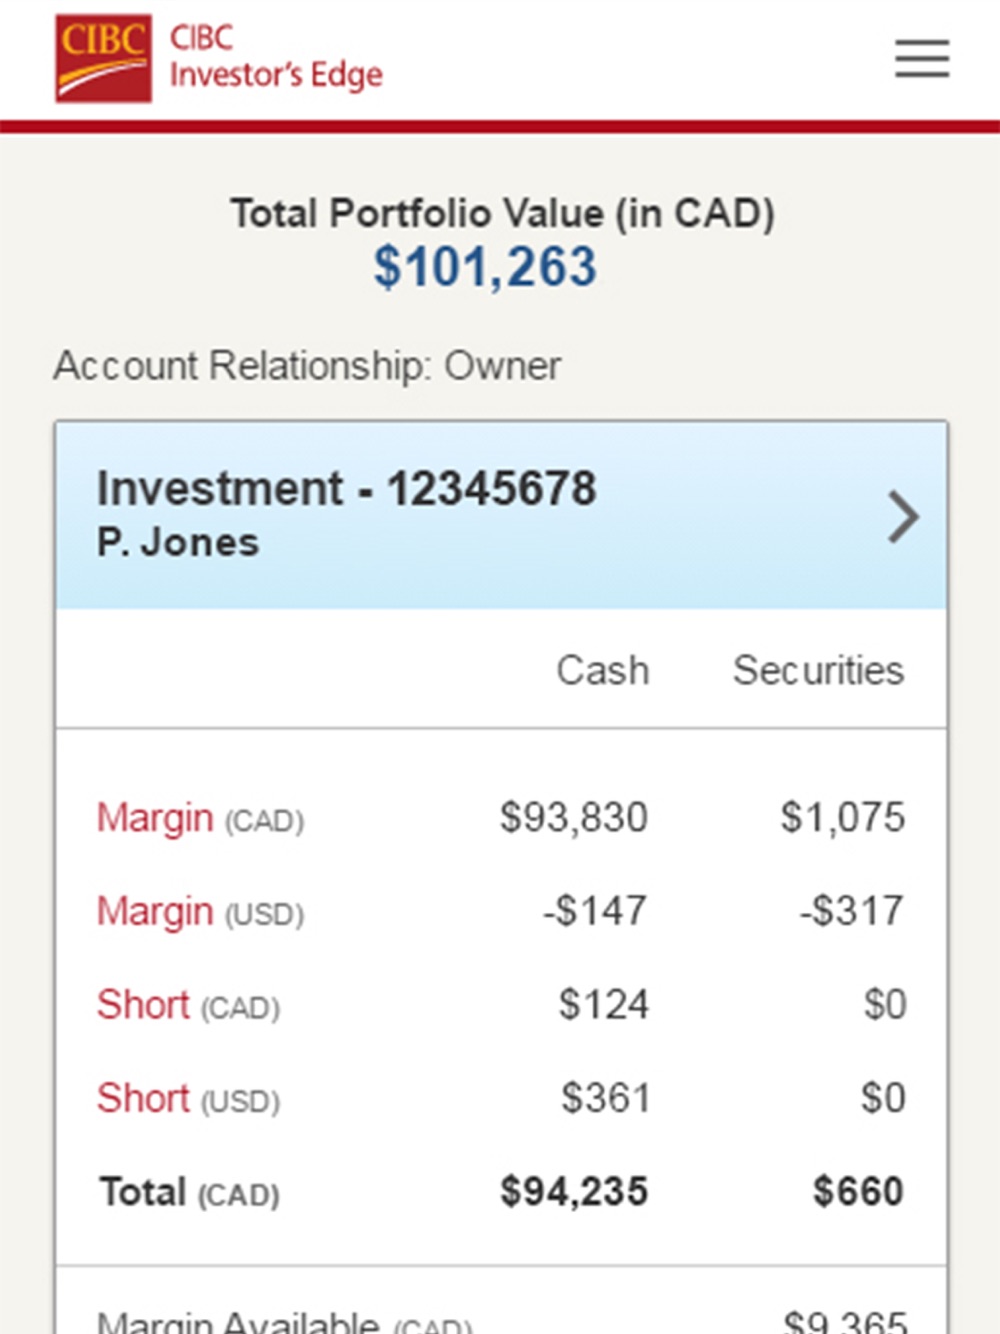The height and width of the screenshot is (1334, 1000).
Task: Open Investment account chevron arrow
Action: pyautogui.click(x=903, y=517)
